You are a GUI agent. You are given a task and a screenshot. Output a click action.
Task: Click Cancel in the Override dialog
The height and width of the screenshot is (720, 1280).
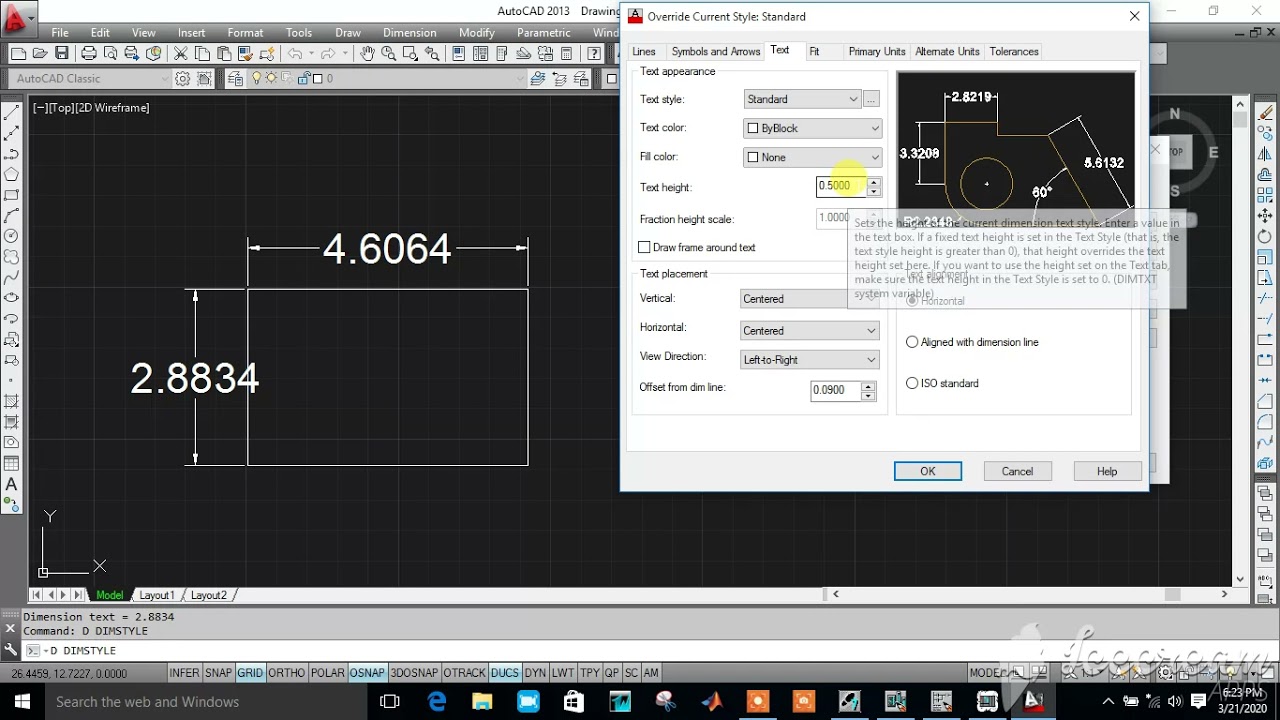(x=1017, y=471)
